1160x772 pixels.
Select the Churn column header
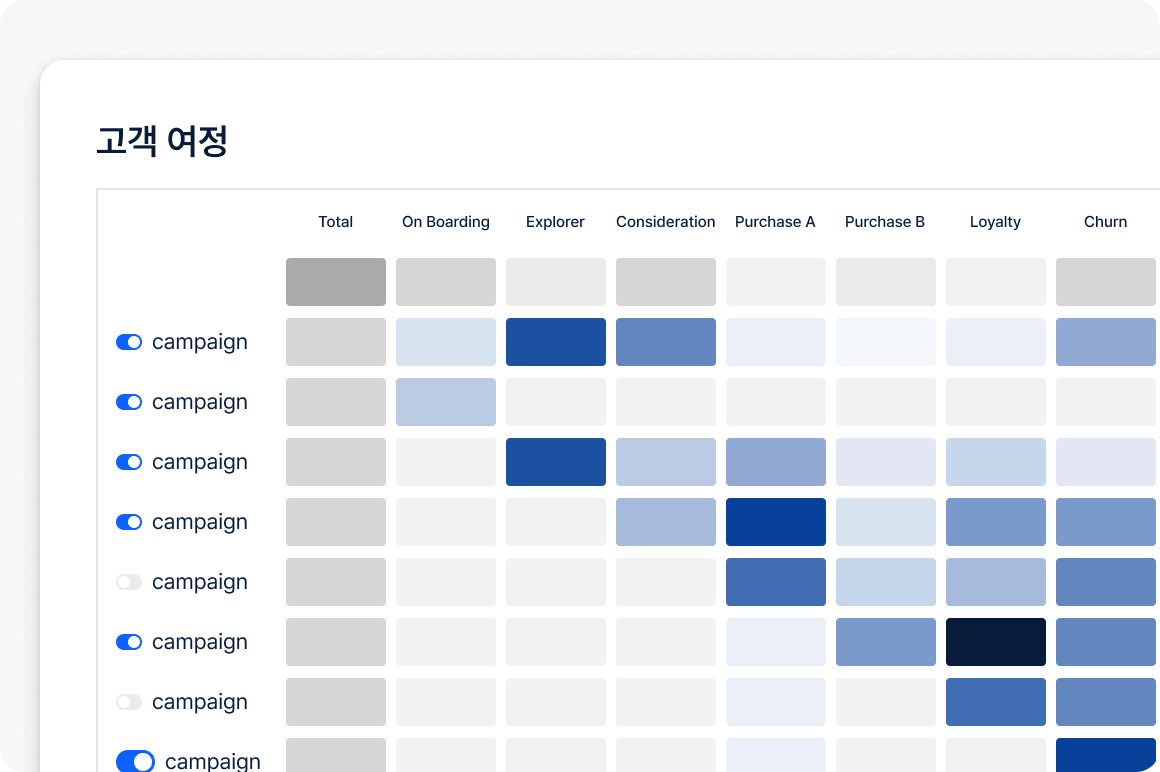[x=1105, y=222]
